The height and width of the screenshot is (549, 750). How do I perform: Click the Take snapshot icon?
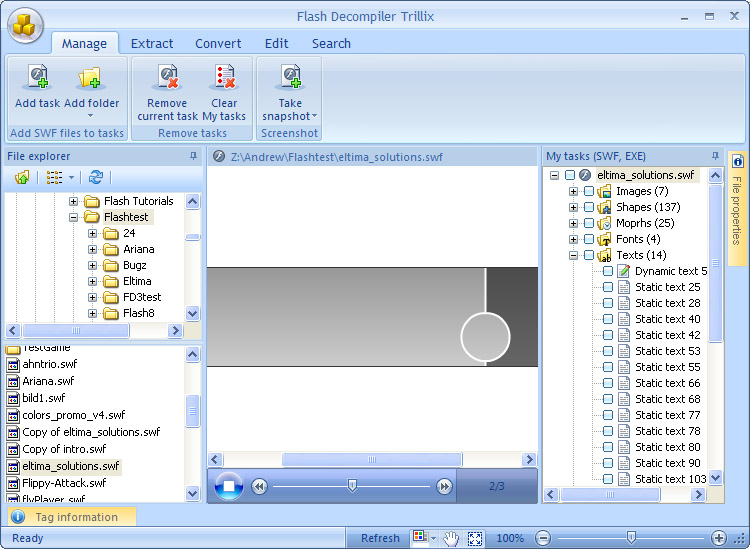coord(290,78)
